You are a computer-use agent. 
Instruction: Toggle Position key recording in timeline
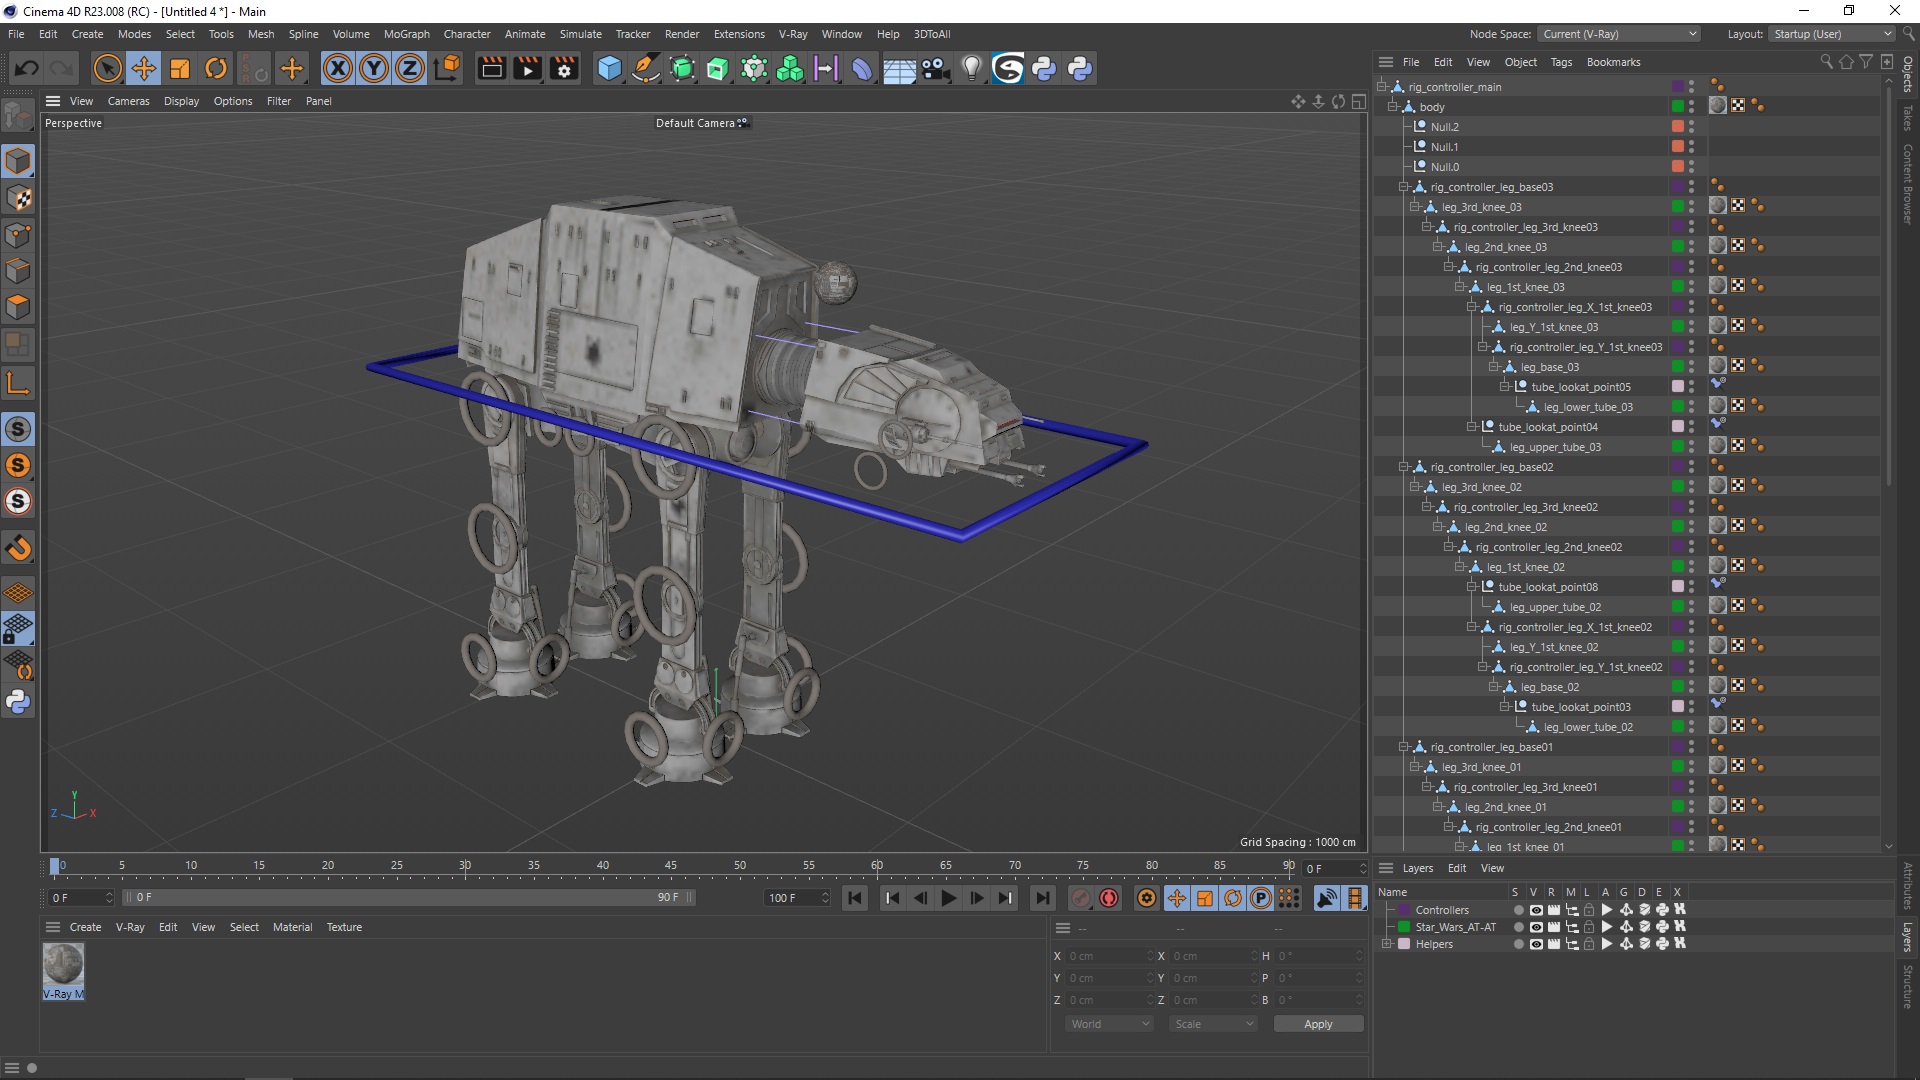coord(1176,898)
